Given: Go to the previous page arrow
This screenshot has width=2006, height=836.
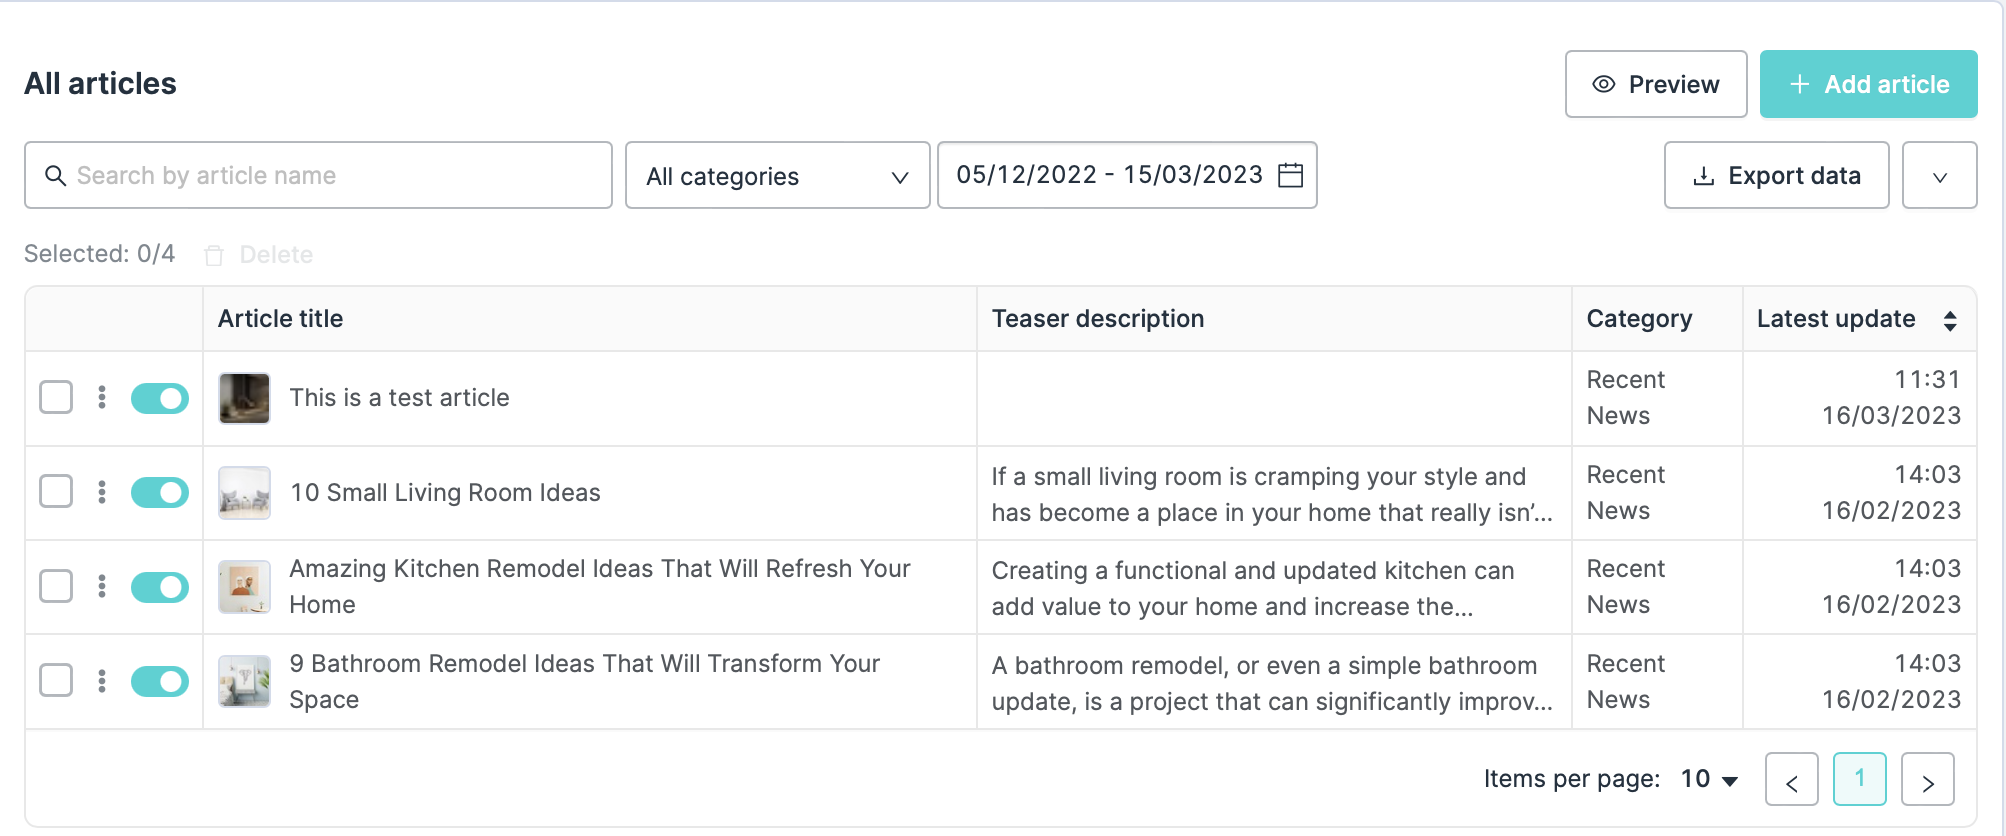Looking at the screenshot, I should coord(1791,779).
